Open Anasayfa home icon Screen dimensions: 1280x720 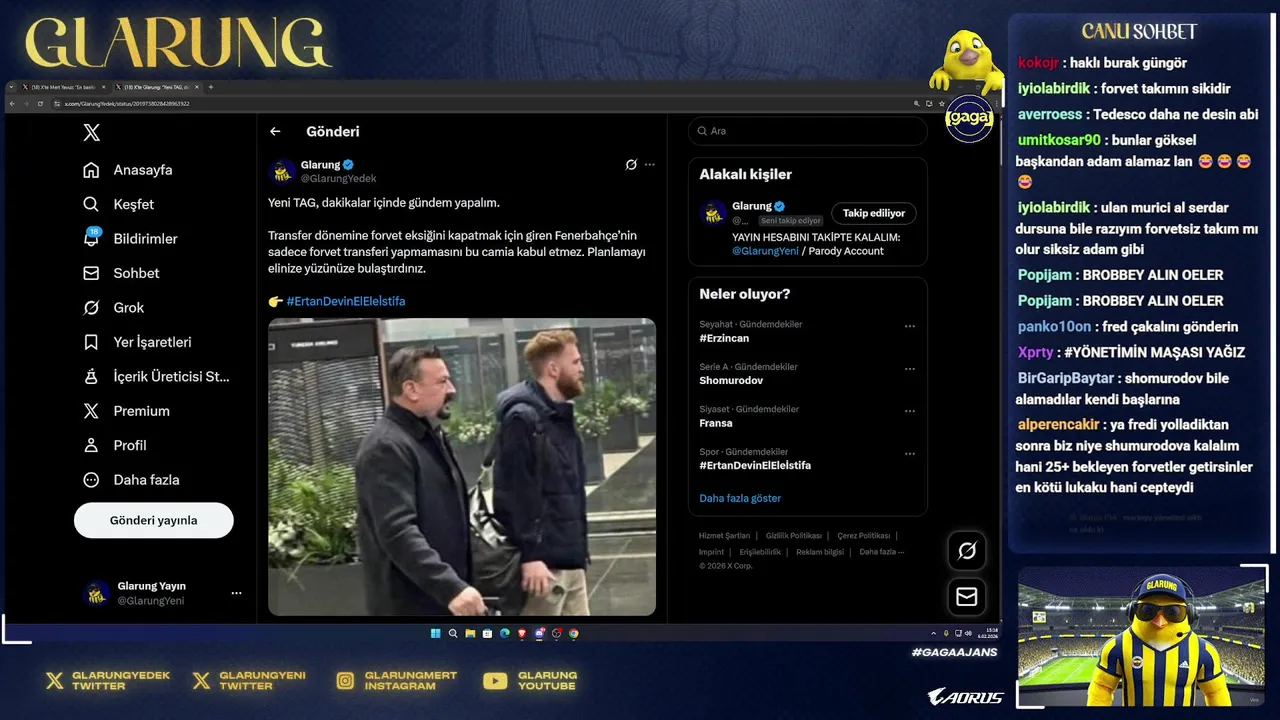[91, 170]
